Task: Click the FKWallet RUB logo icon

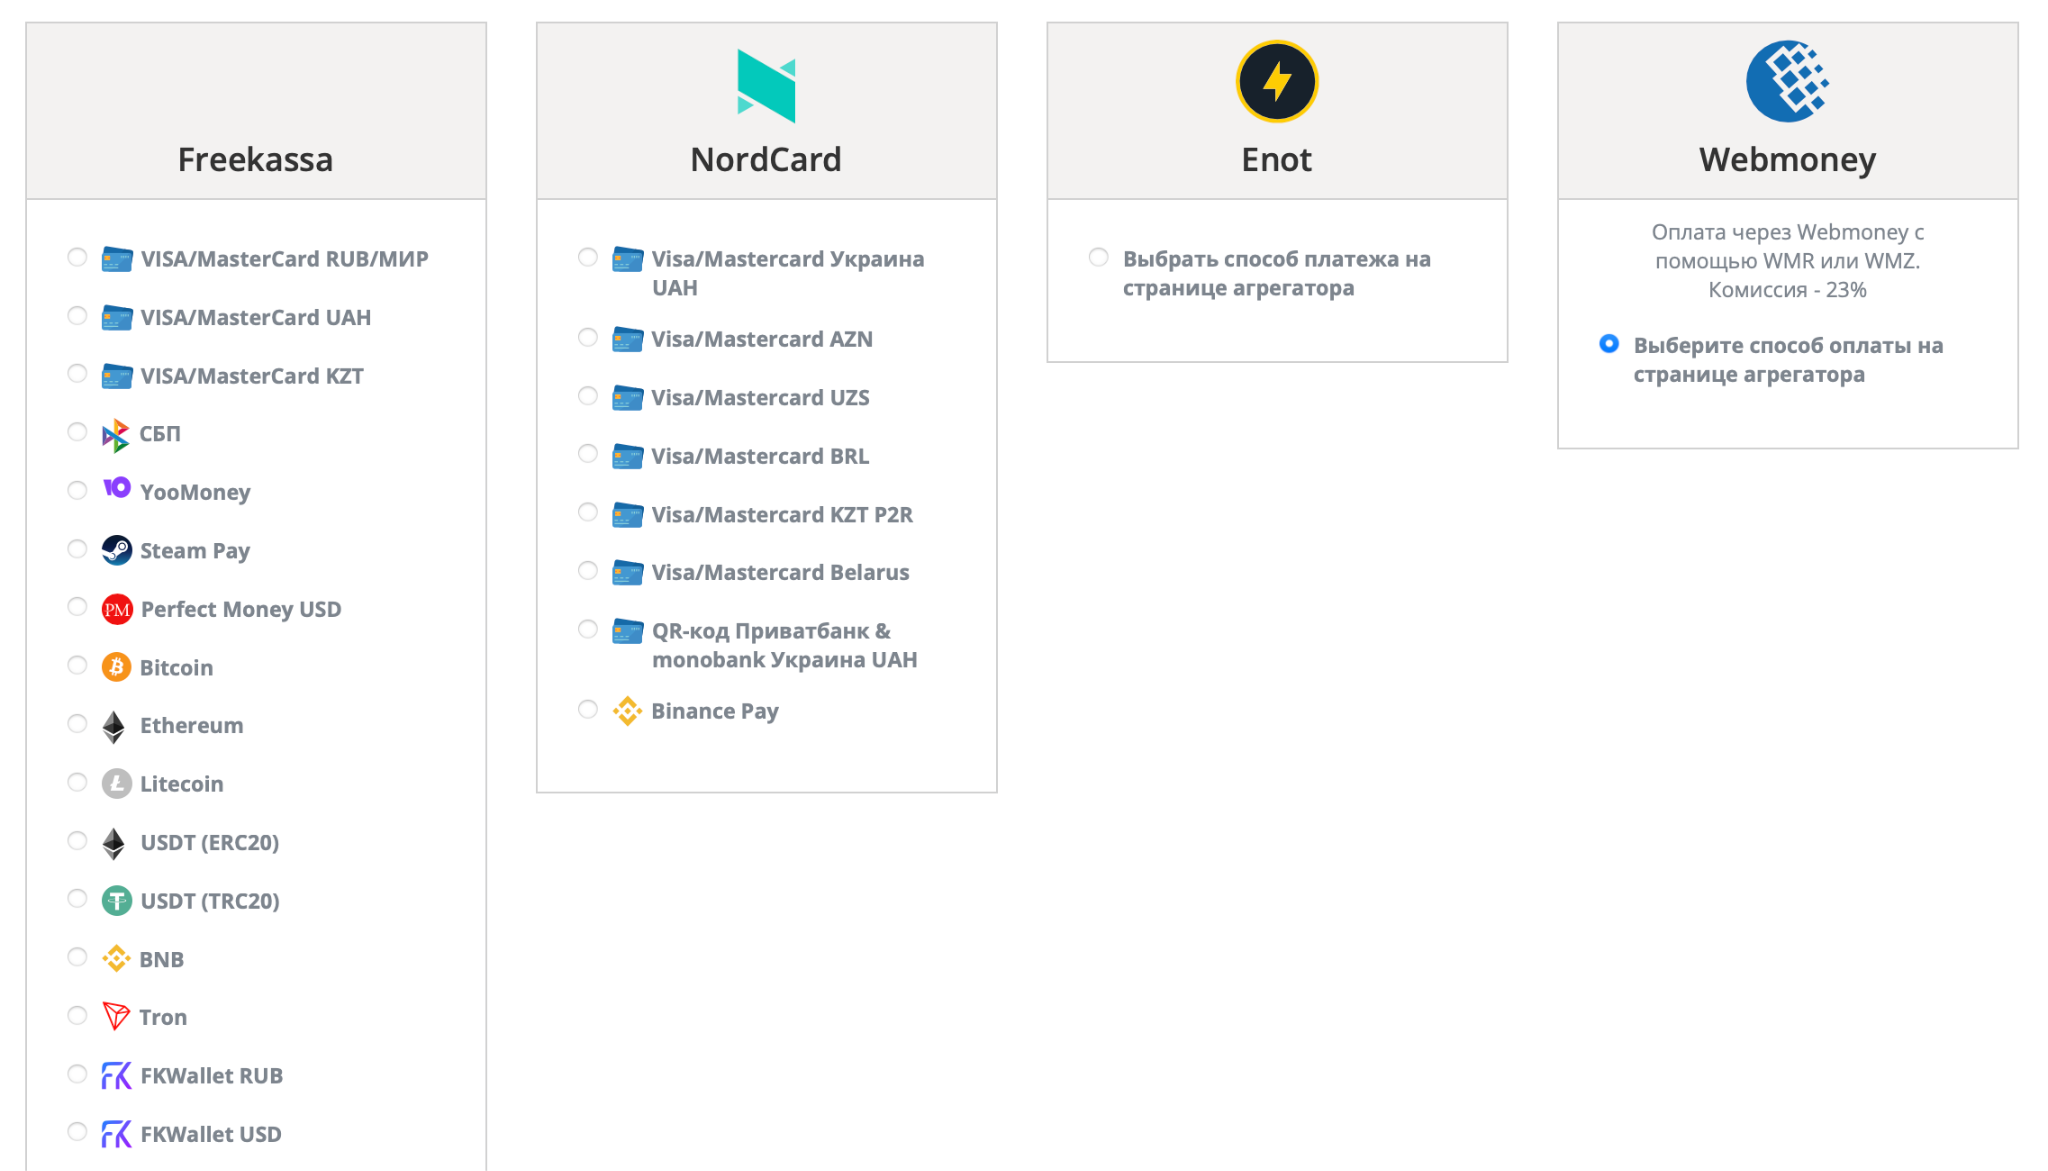Action: (116, 1075)
